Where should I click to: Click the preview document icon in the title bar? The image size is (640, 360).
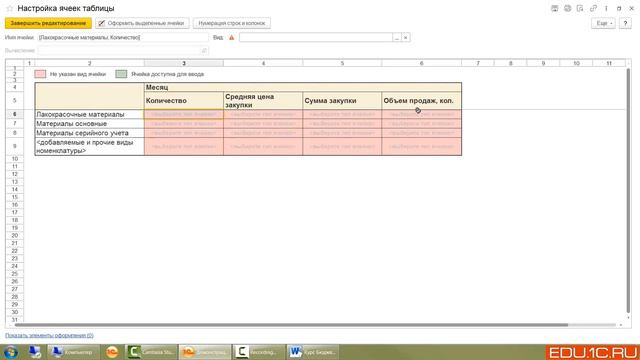pos(580,8)
